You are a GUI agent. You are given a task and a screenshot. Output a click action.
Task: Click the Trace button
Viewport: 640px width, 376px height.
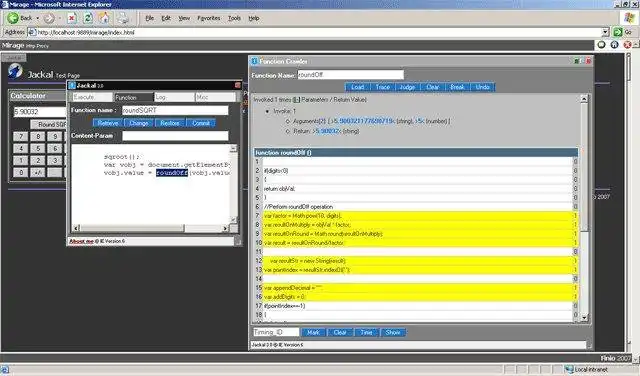382,87
